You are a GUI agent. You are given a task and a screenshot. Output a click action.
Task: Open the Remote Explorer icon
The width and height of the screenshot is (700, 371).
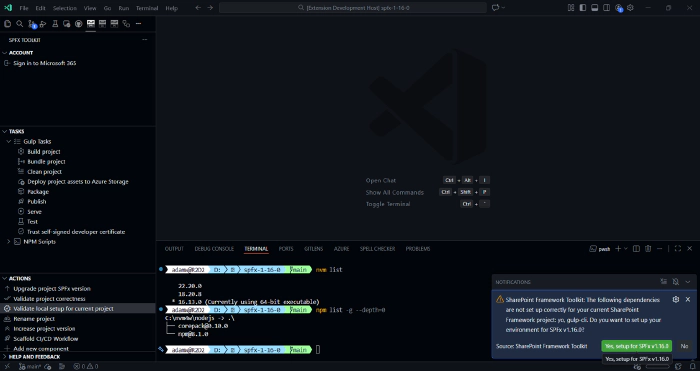pyautogui.click(x=67, y=24)
